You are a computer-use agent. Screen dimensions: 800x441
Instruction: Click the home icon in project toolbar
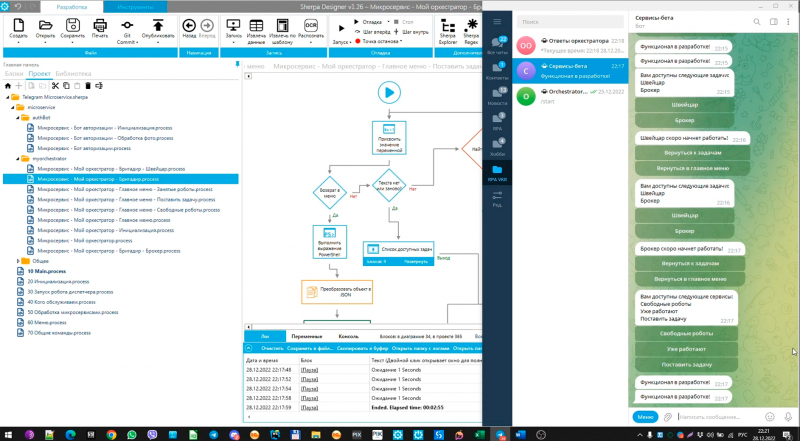click(8, 86)
